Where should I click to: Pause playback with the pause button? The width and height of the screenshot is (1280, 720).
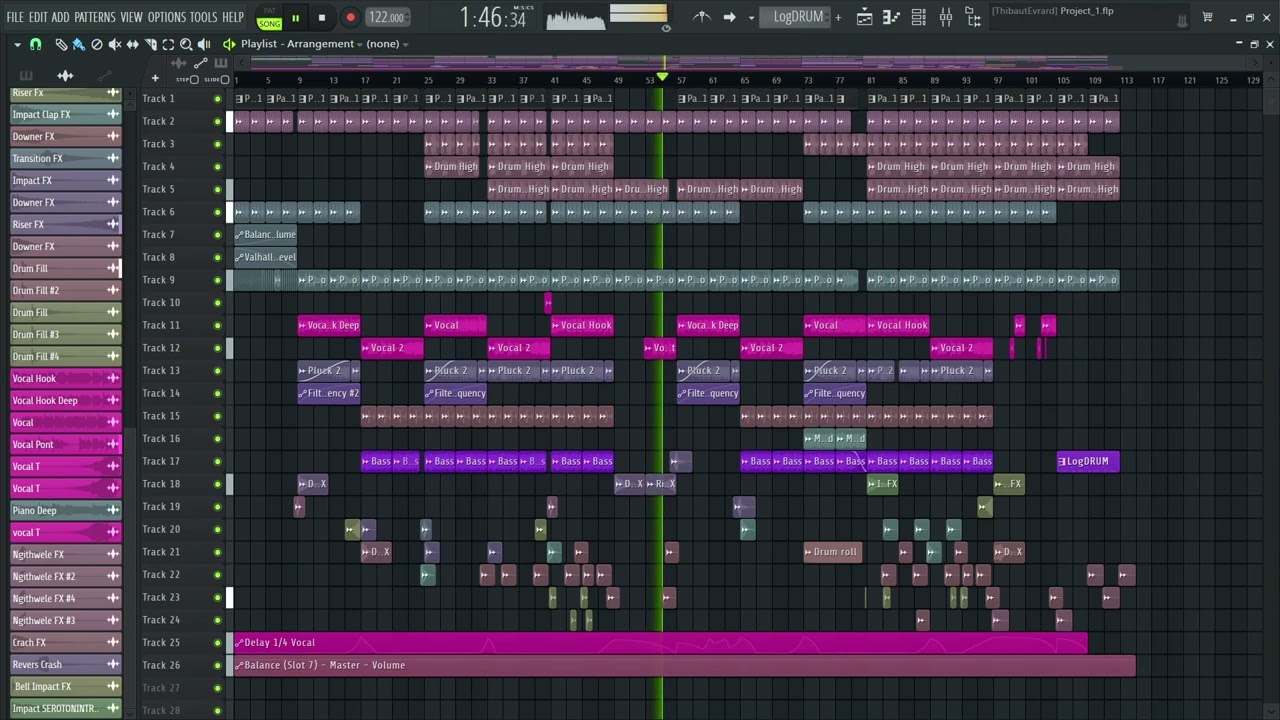click(295, 17)
